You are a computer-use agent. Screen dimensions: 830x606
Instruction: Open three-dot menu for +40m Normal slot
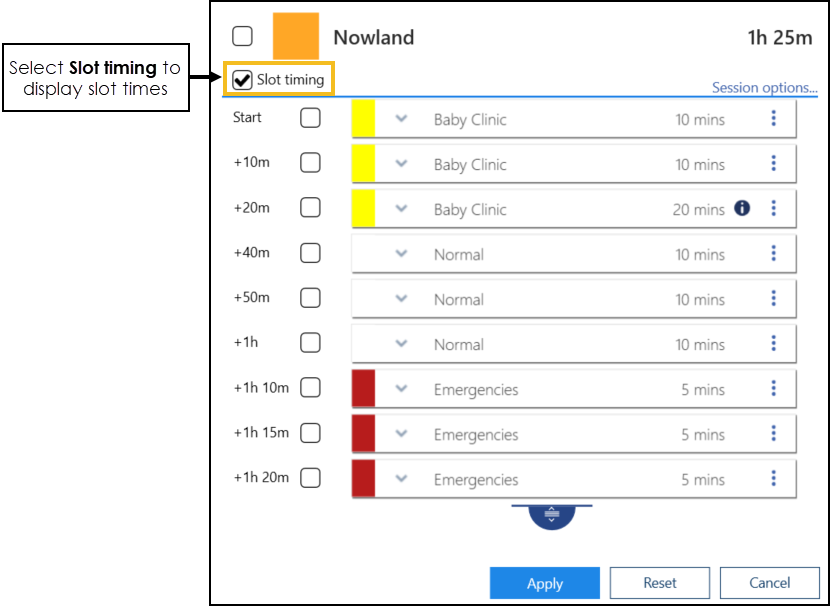pos(773,253)
